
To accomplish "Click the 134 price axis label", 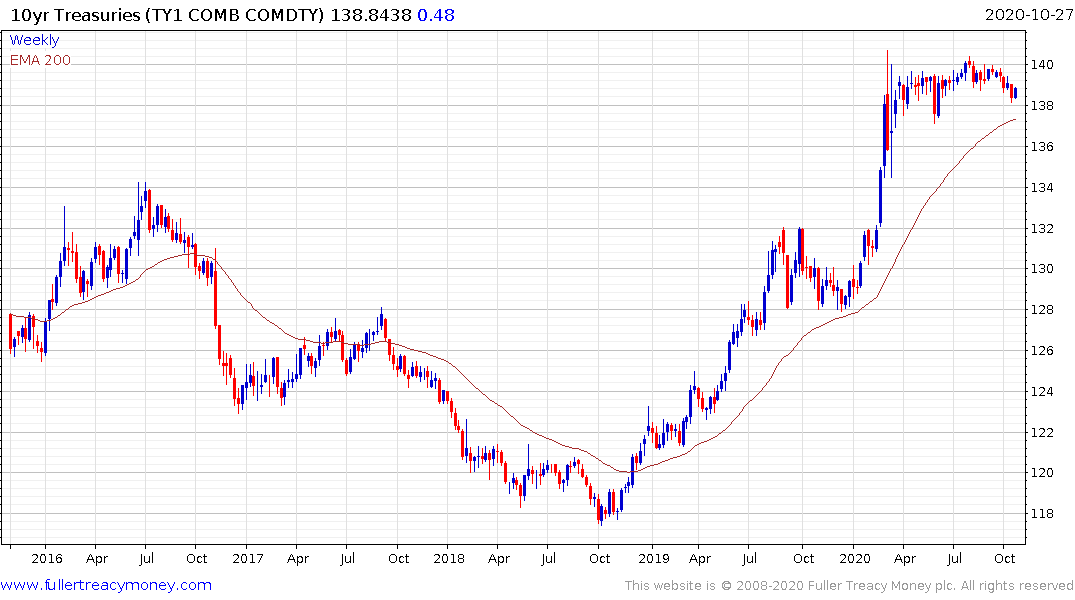I will [1042, 187].
